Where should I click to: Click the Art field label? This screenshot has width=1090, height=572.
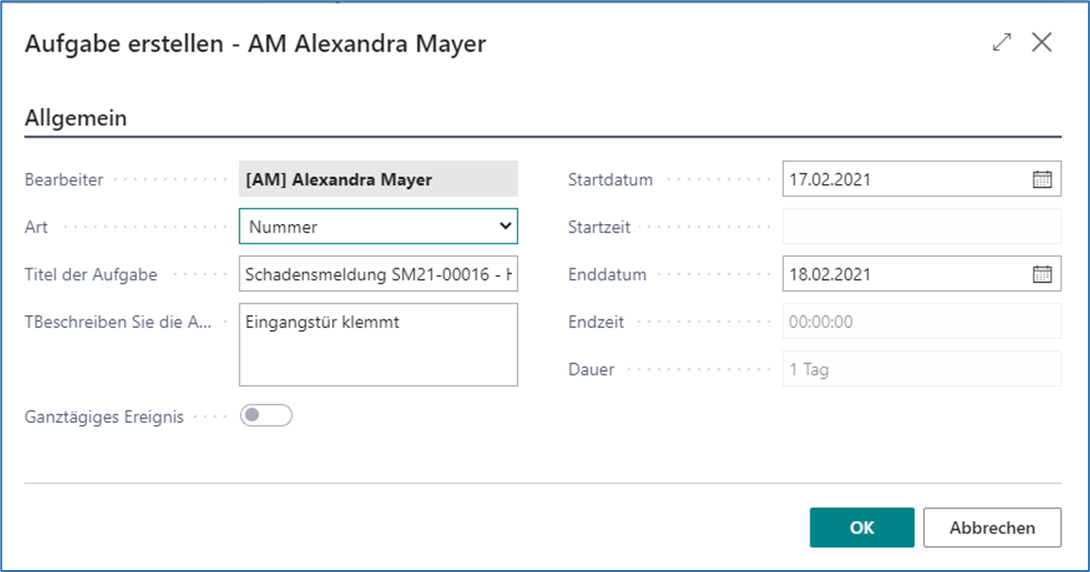(x=36, y=227)
